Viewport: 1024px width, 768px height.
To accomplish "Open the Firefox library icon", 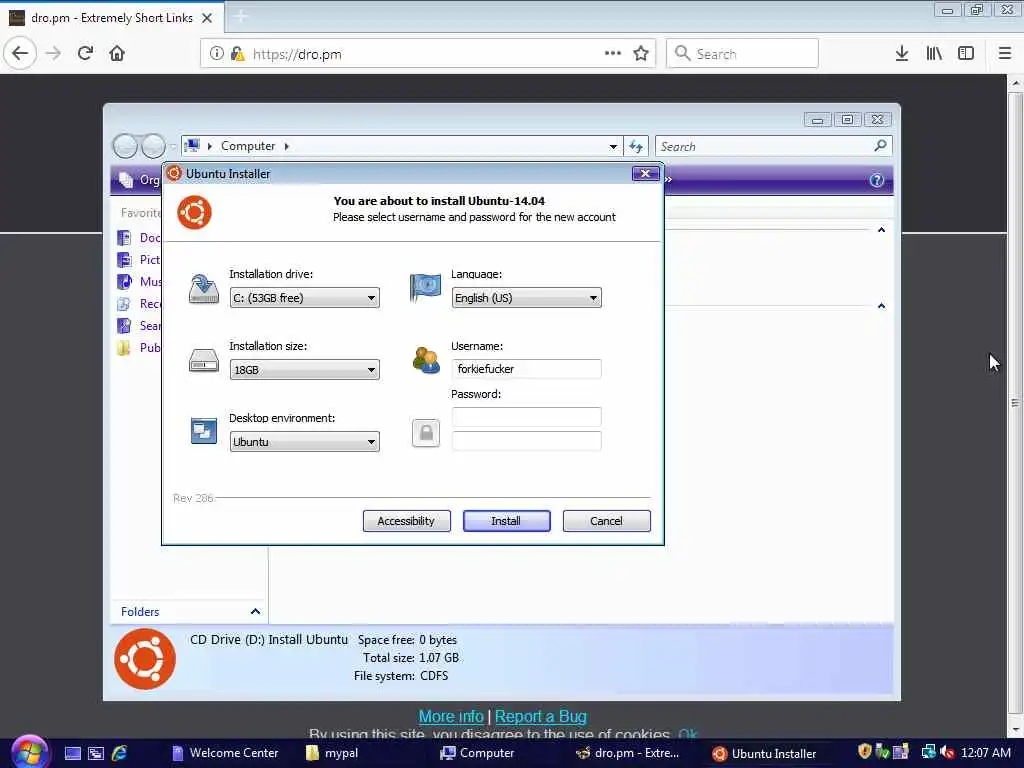I will click(934, 54).
